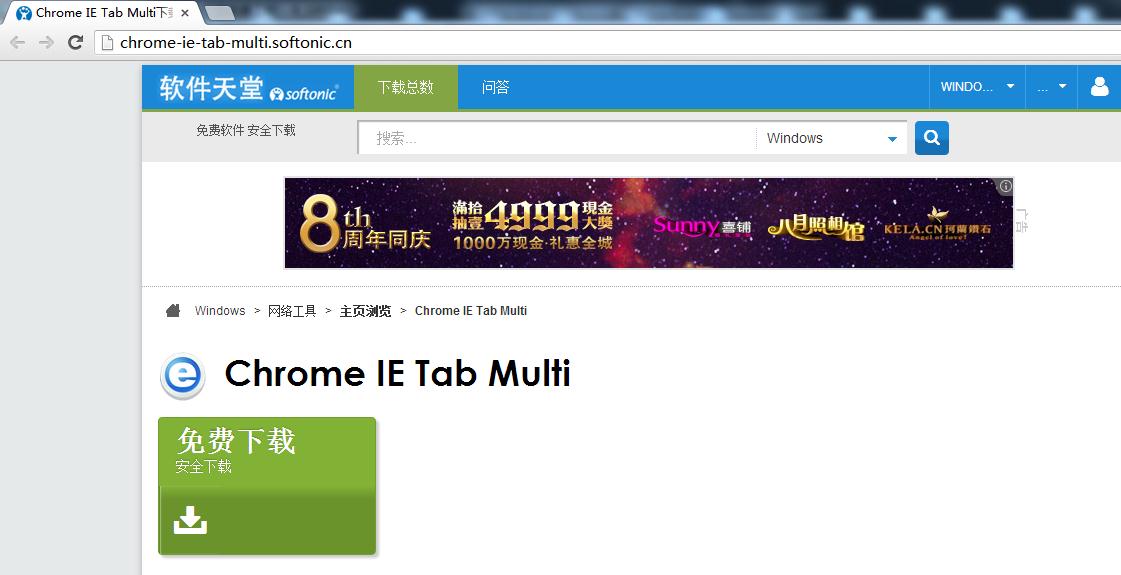Go to 主页浏览 breadcrumb link

click(x=365, y=311)
